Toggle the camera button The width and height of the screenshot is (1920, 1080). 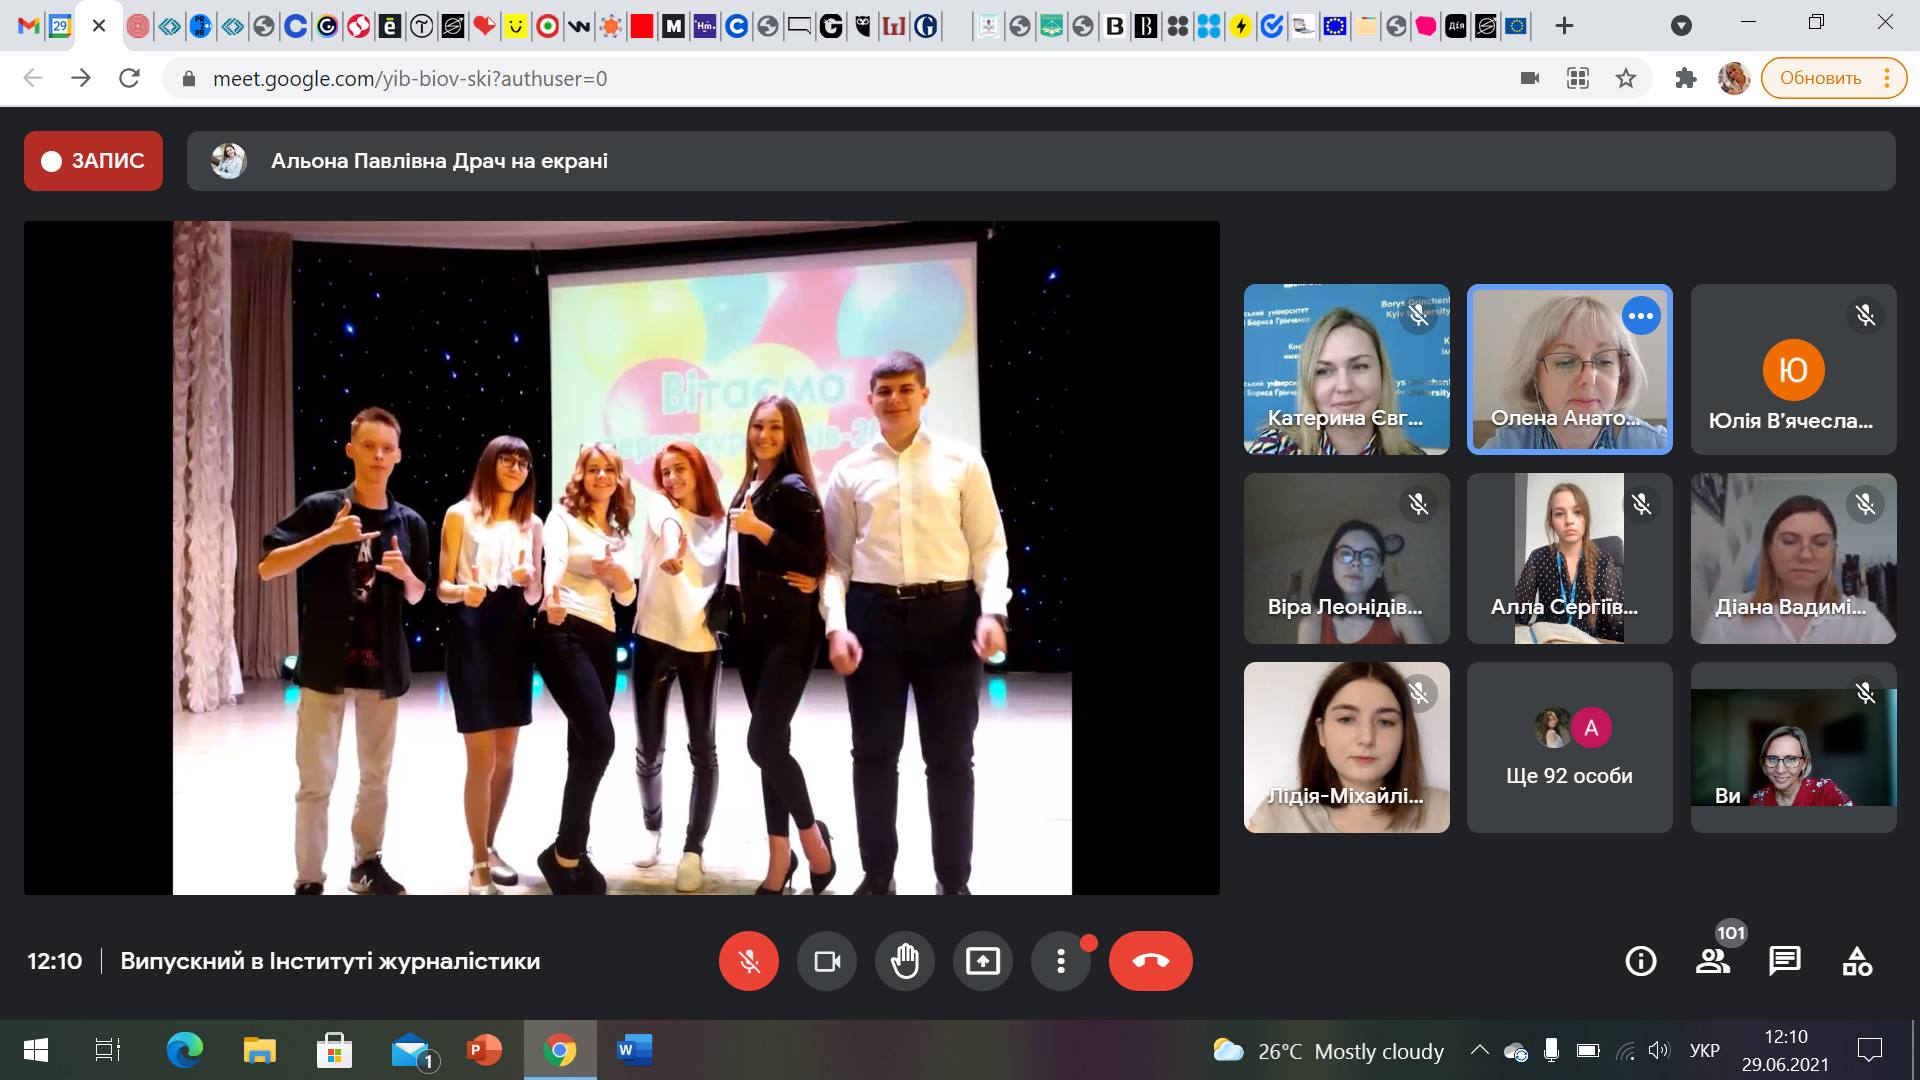pyautogui.click(x=827, y=961)
